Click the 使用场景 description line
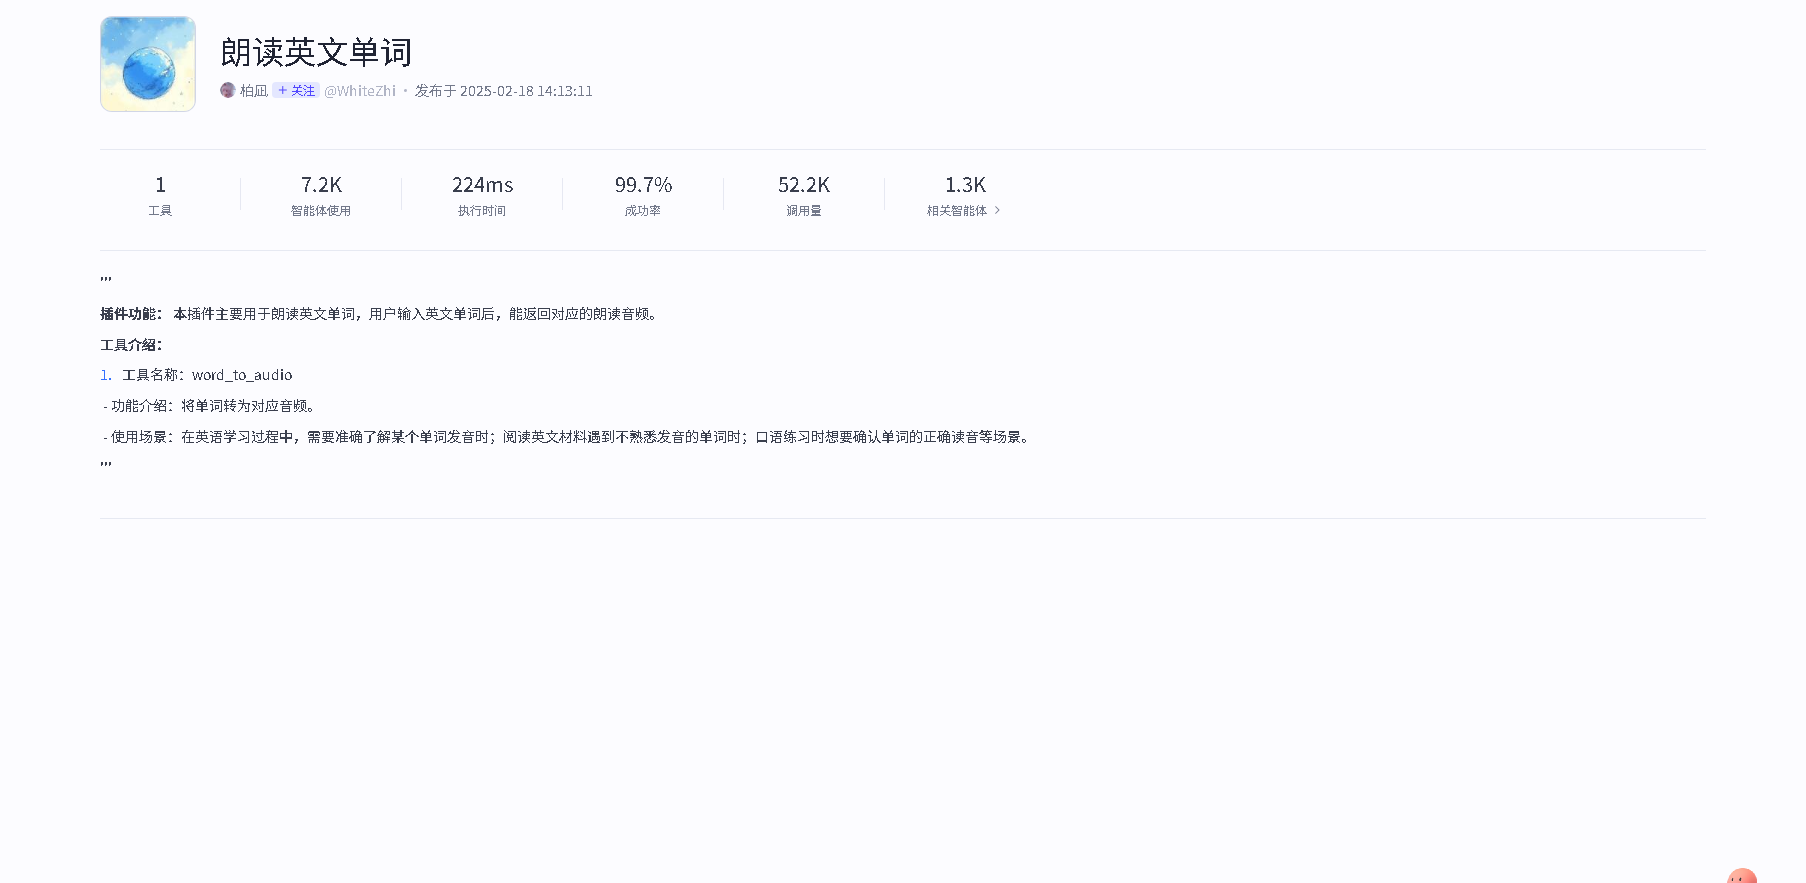The height and width of the screenshot is (883, 1806). point(566,437)
